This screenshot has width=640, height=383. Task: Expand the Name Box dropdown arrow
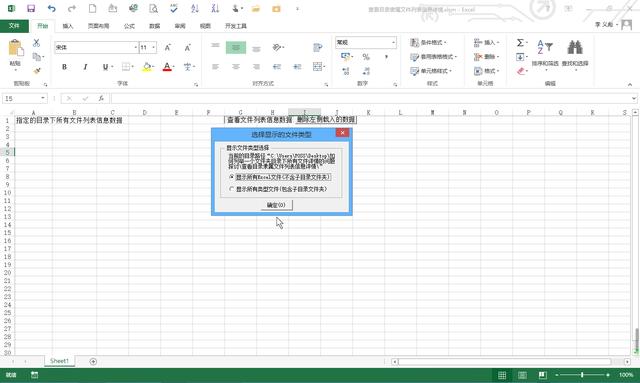click(x=43, y=98)
